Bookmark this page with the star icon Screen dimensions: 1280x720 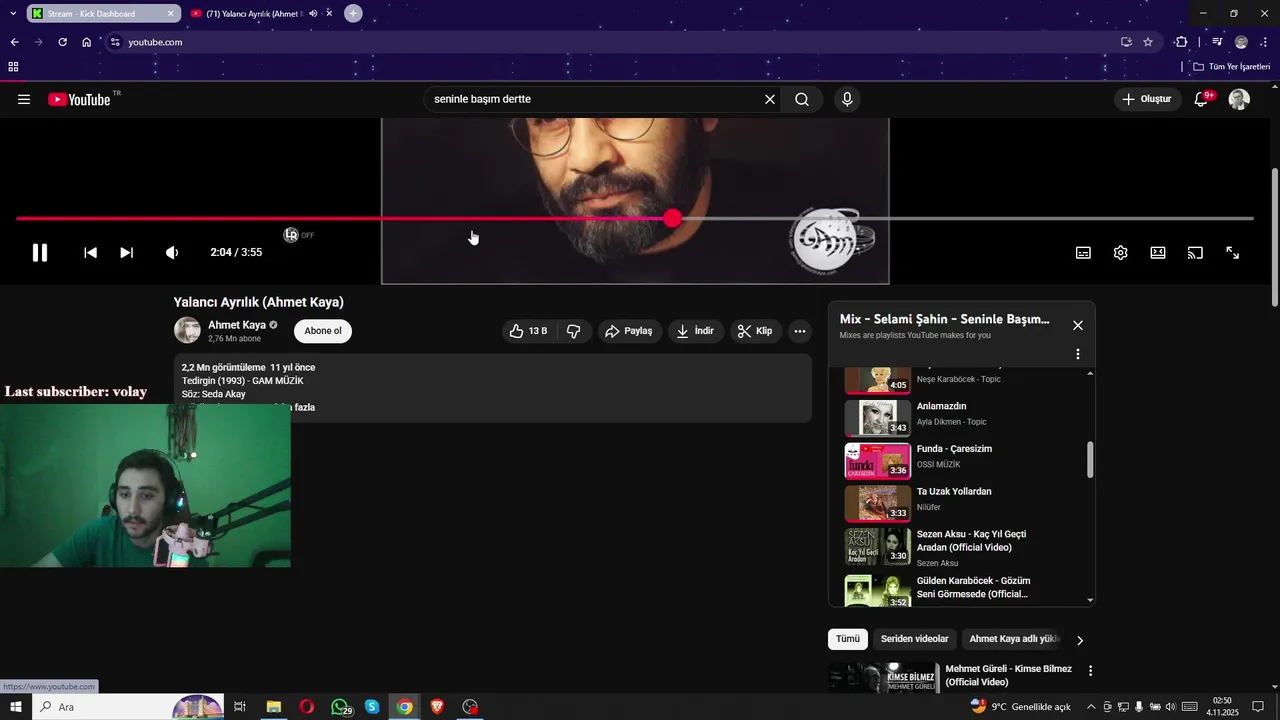pos(1148,42)
